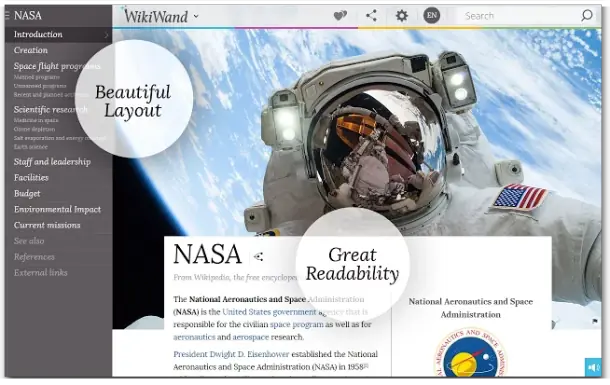Click the speaker audio icon bottom right
This screenshot has width=610, height=385.
point(593,368)
